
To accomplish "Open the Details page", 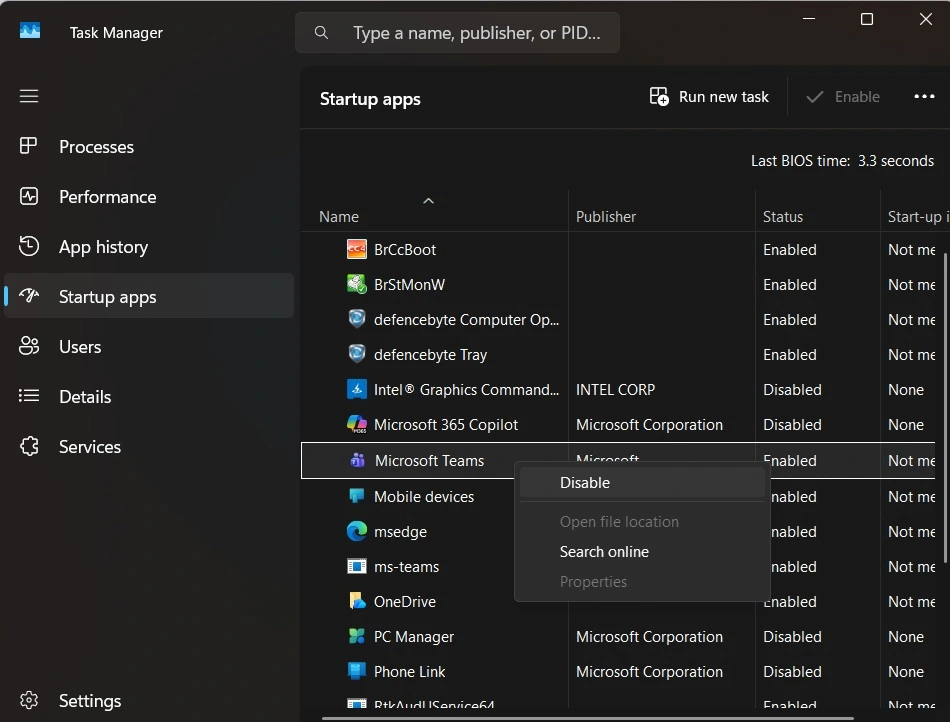I will (x=149, y=396).
